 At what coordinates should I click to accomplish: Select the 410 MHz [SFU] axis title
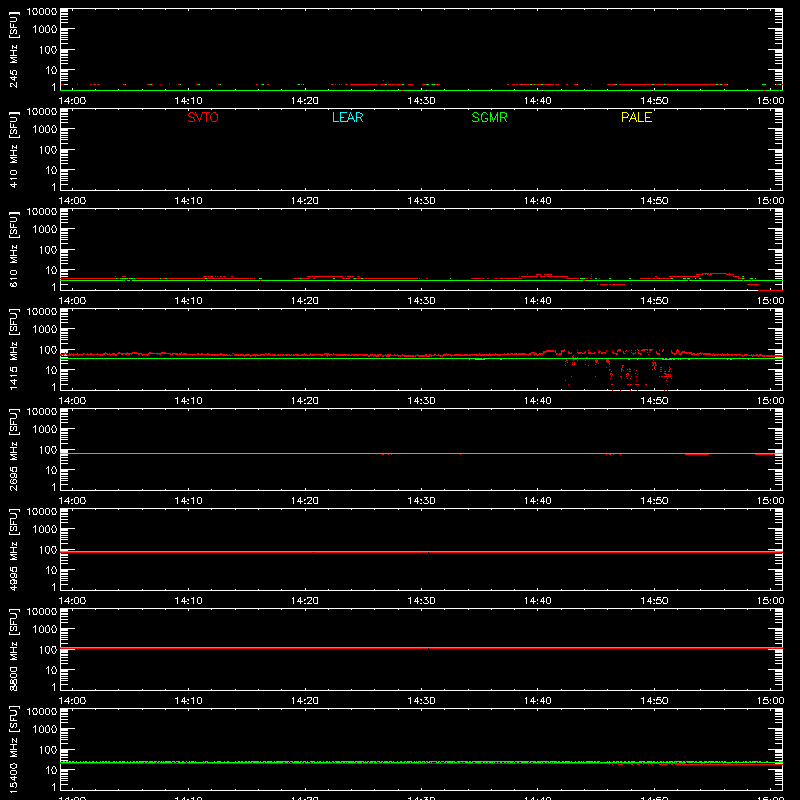click(x=13, y=150)
